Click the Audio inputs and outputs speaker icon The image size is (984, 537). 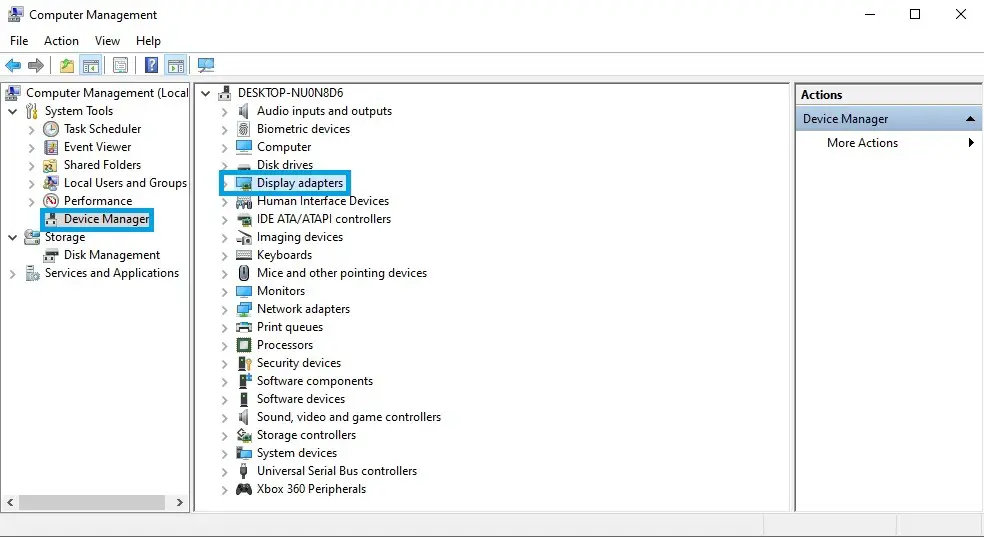[243, 111]
